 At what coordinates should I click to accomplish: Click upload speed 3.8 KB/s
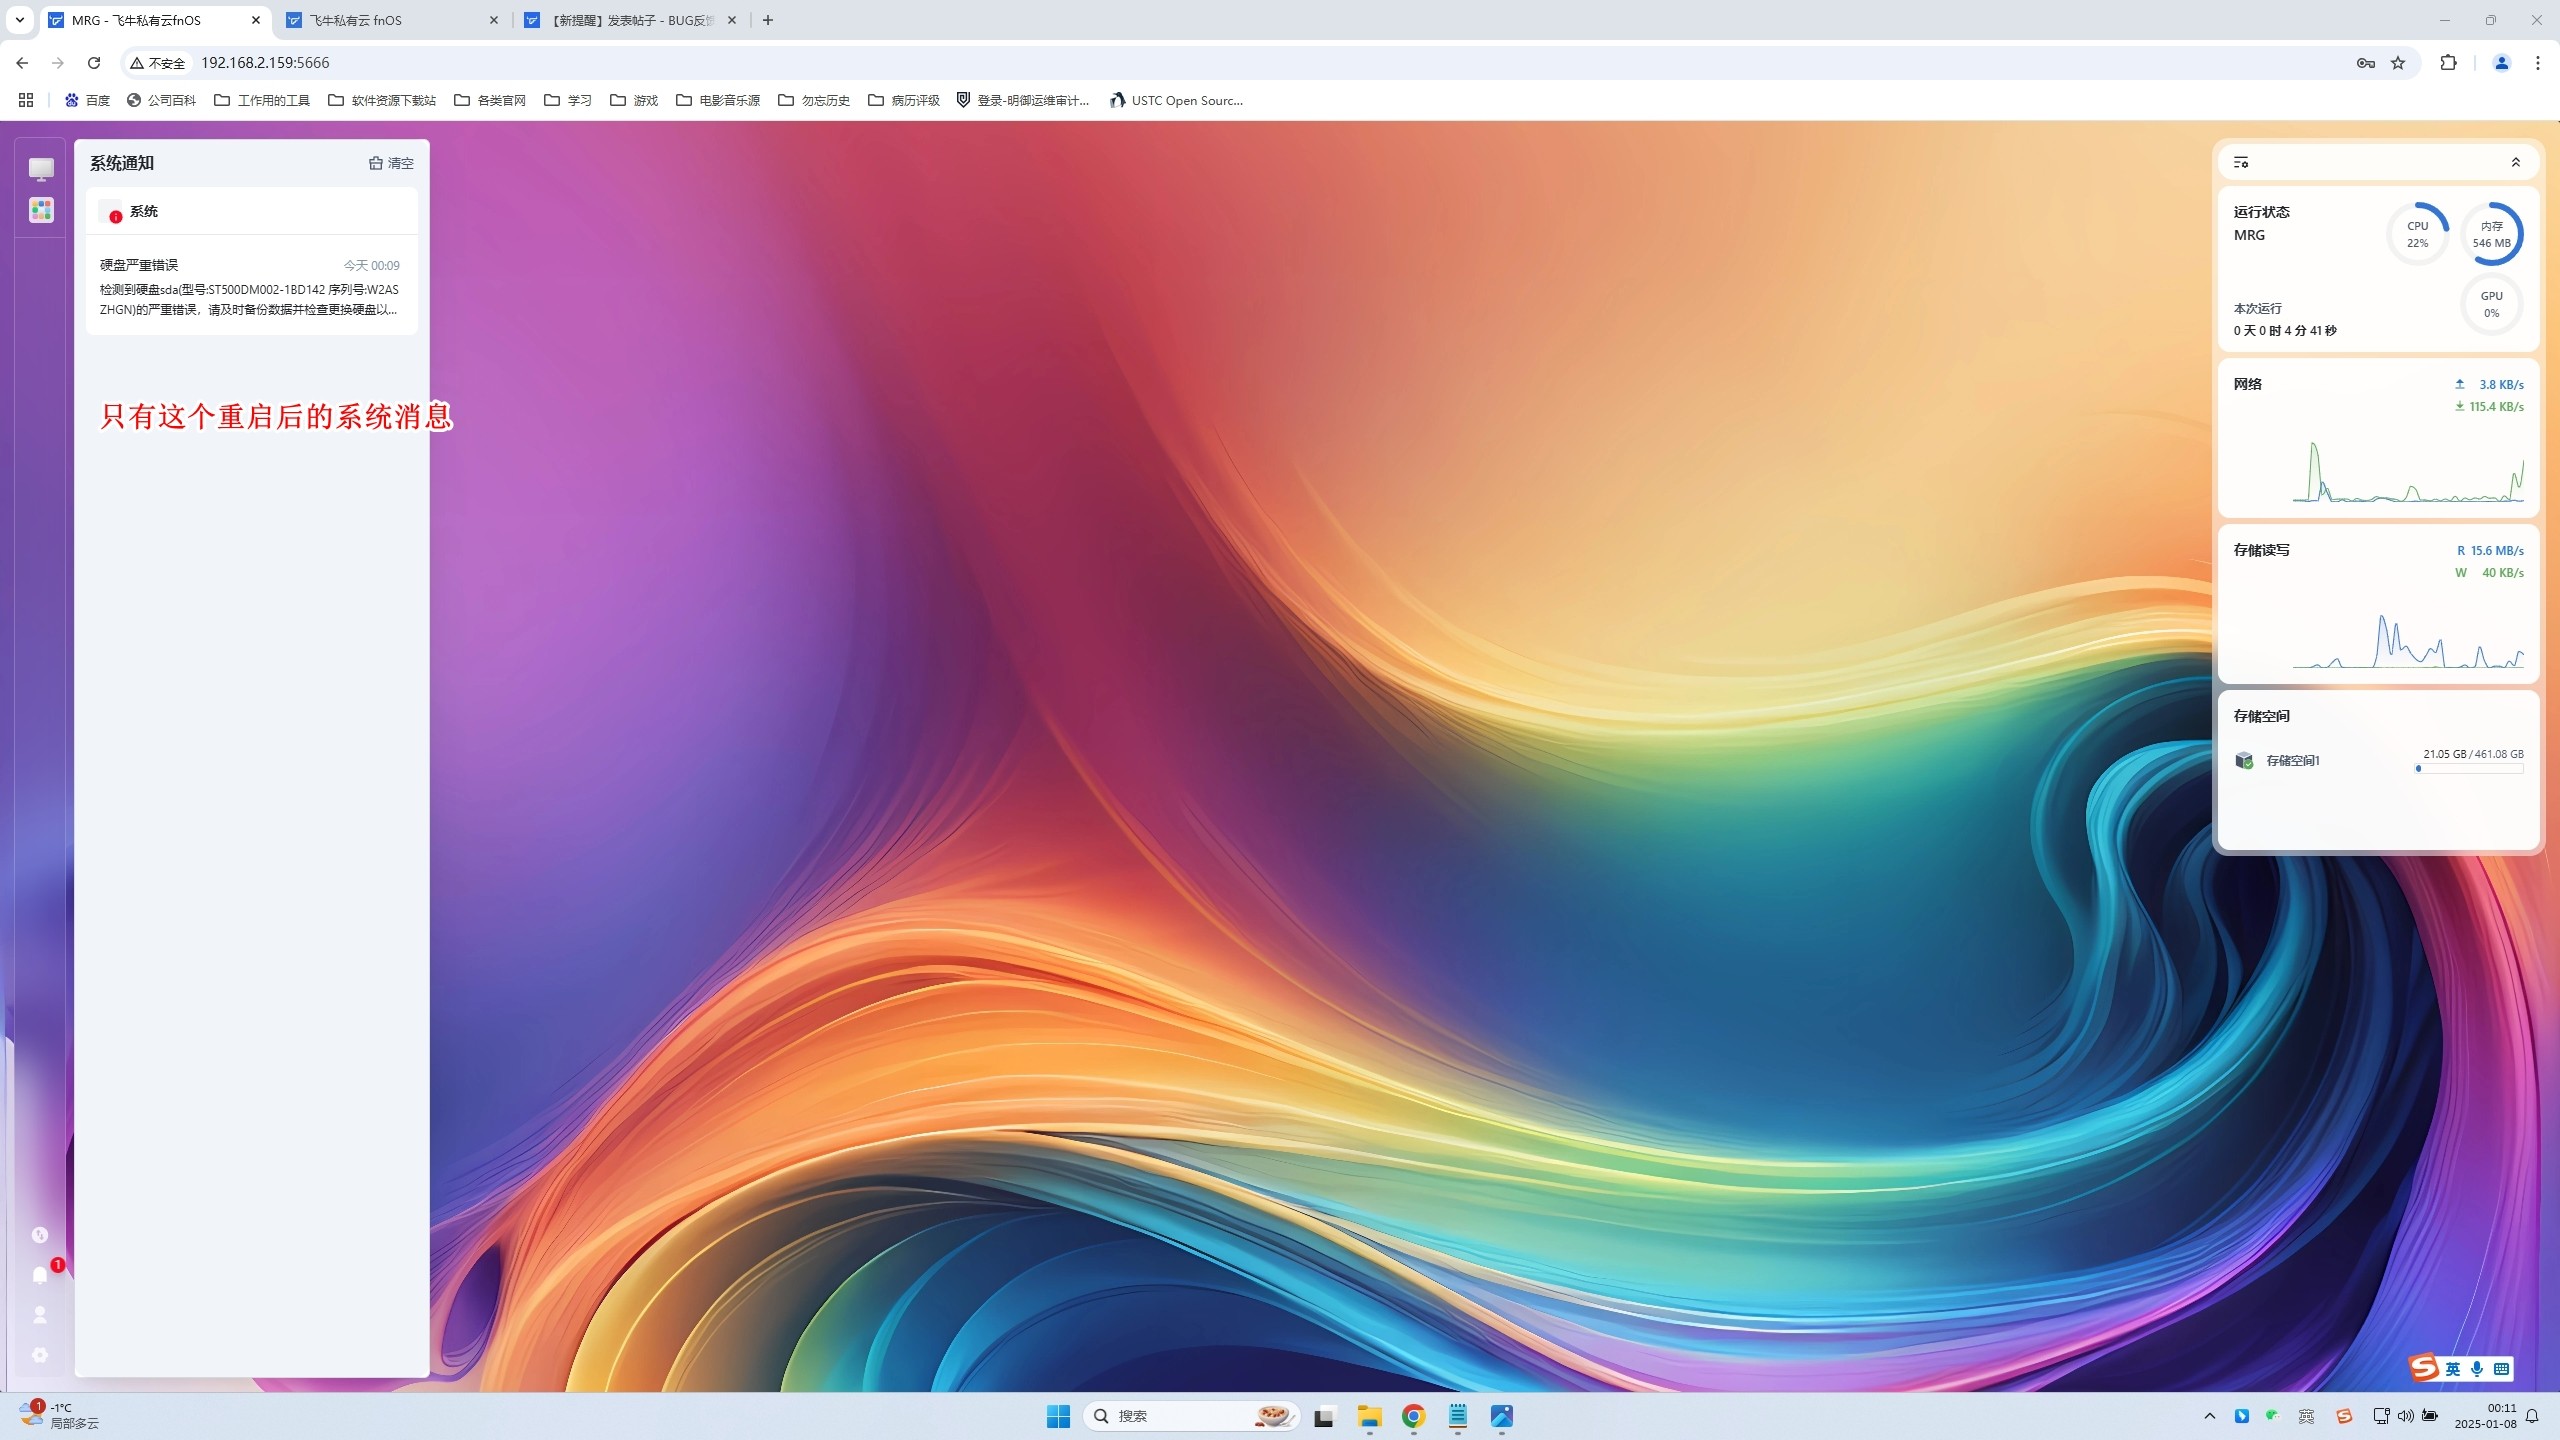point(2489,385)
